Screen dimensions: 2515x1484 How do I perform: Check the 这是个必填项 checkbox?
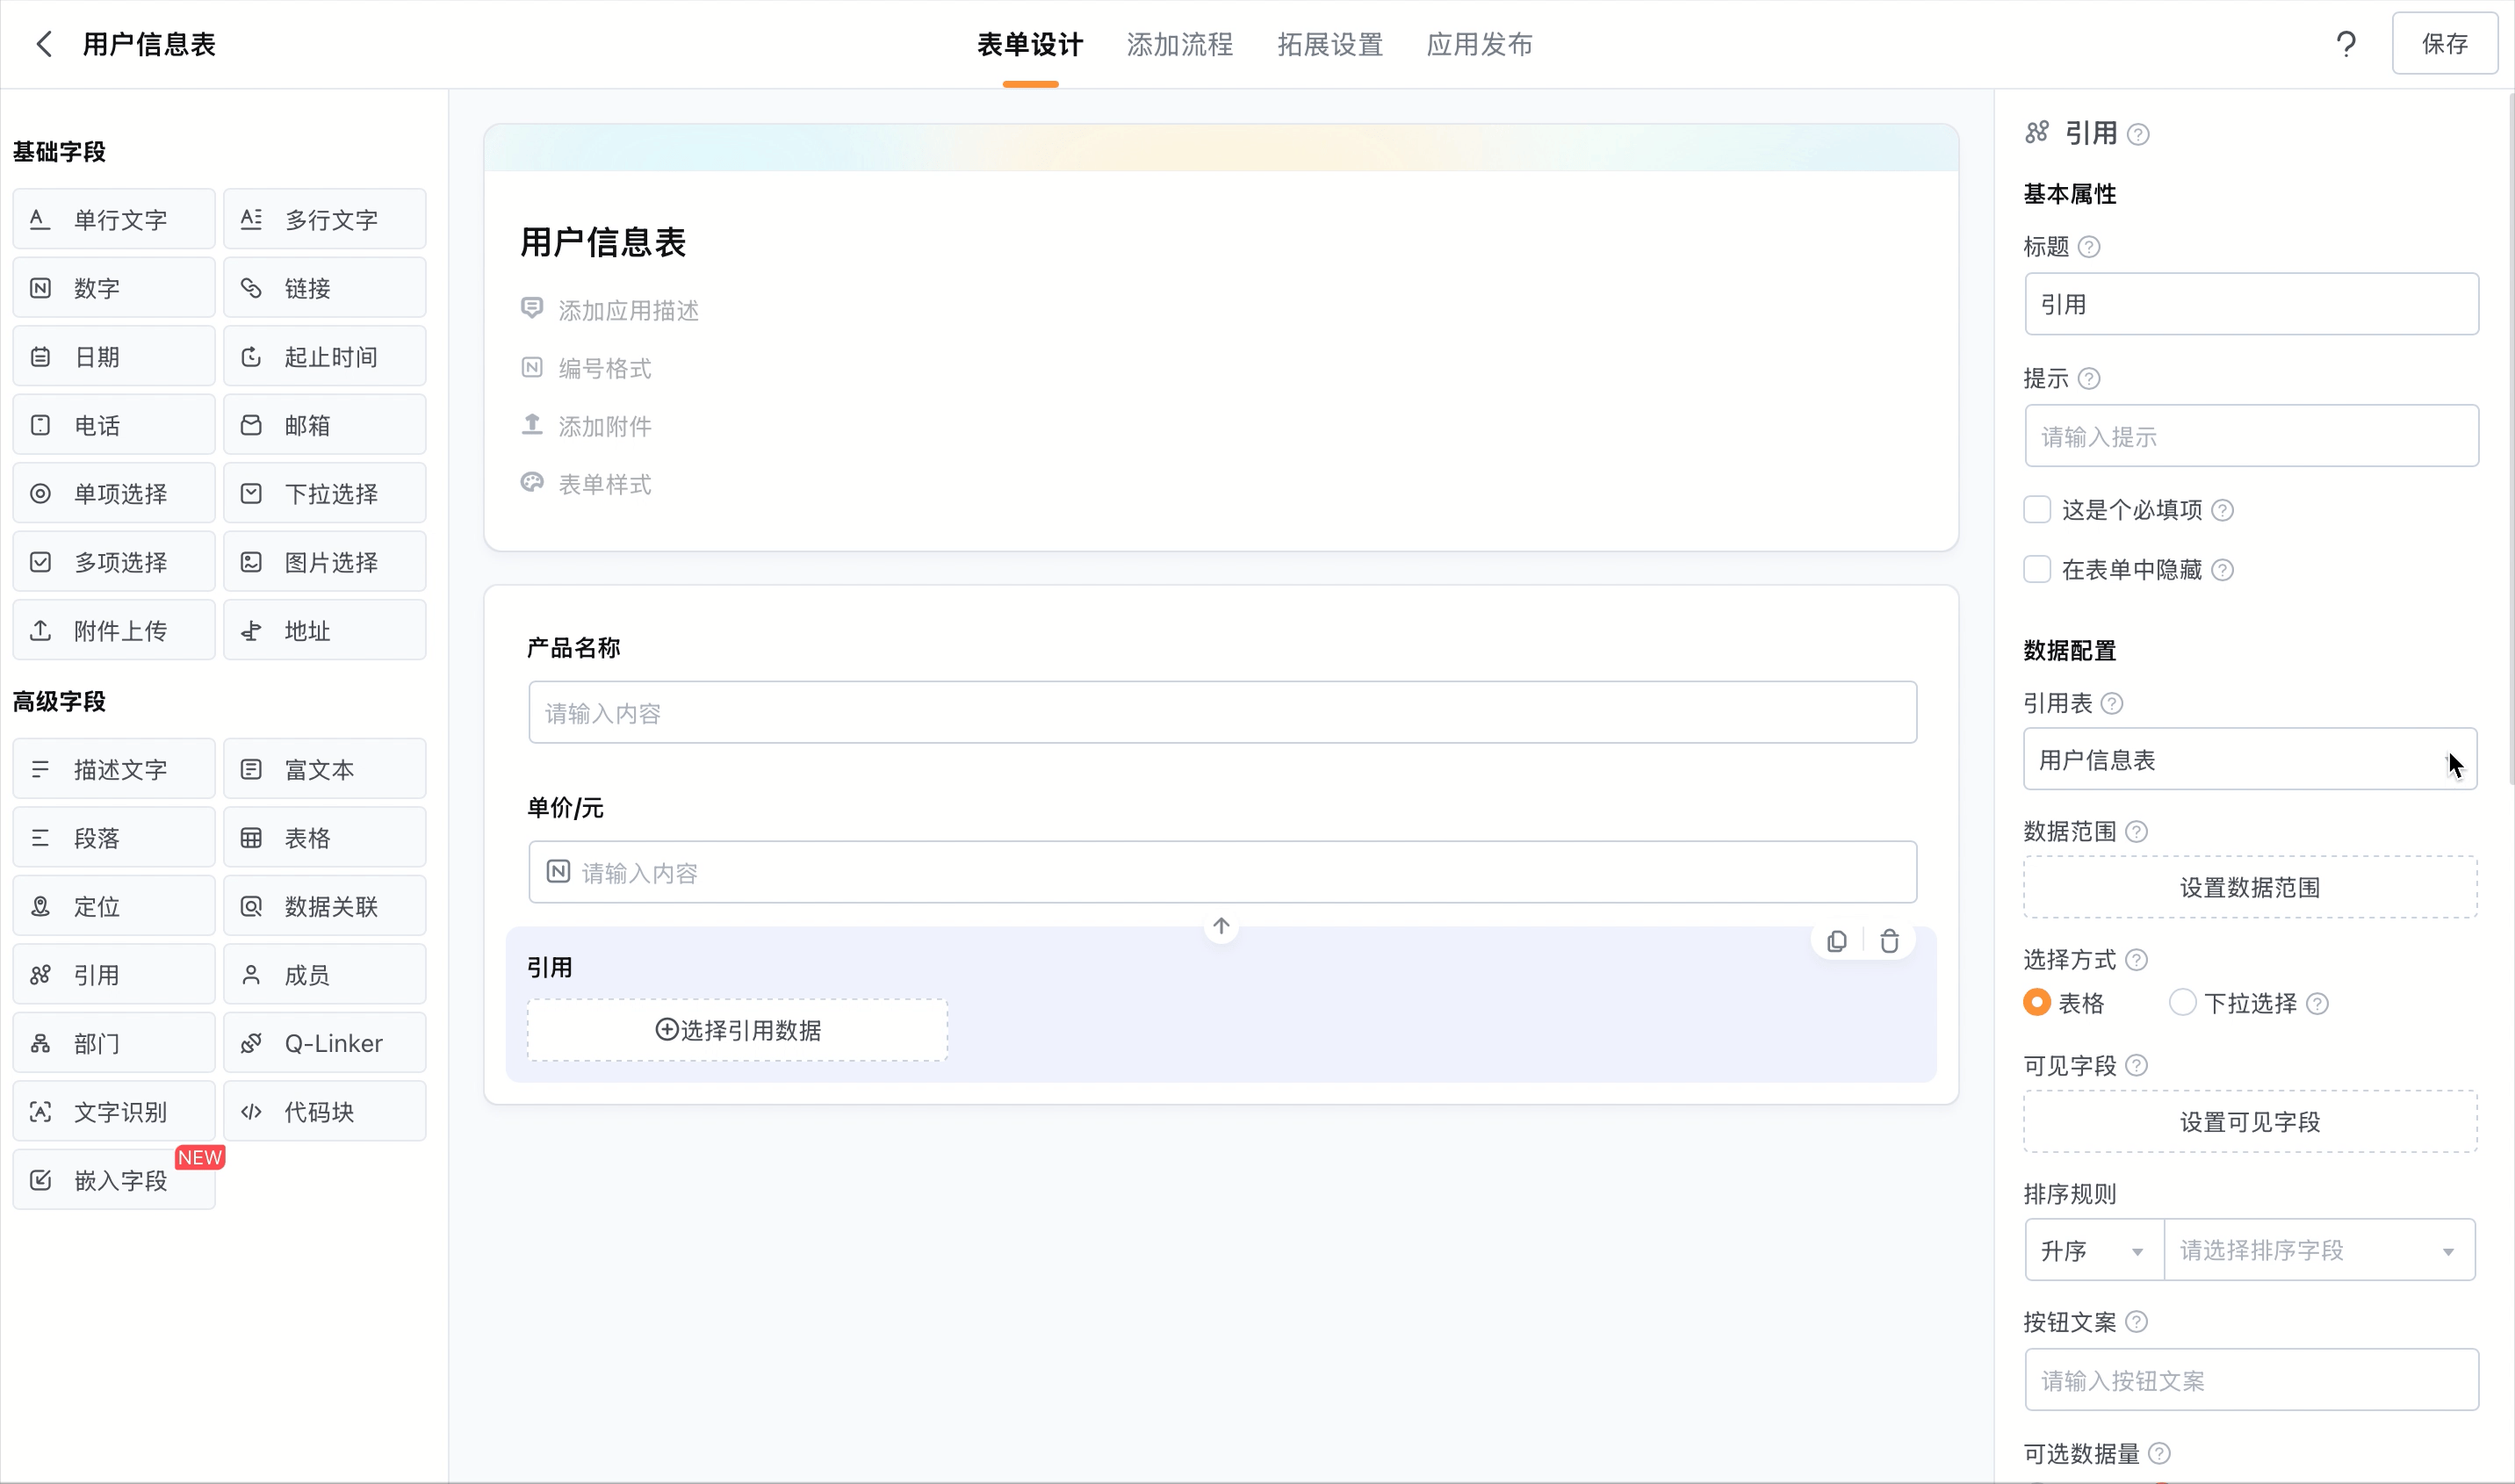pyautogui.click(x=2037, y=509)
